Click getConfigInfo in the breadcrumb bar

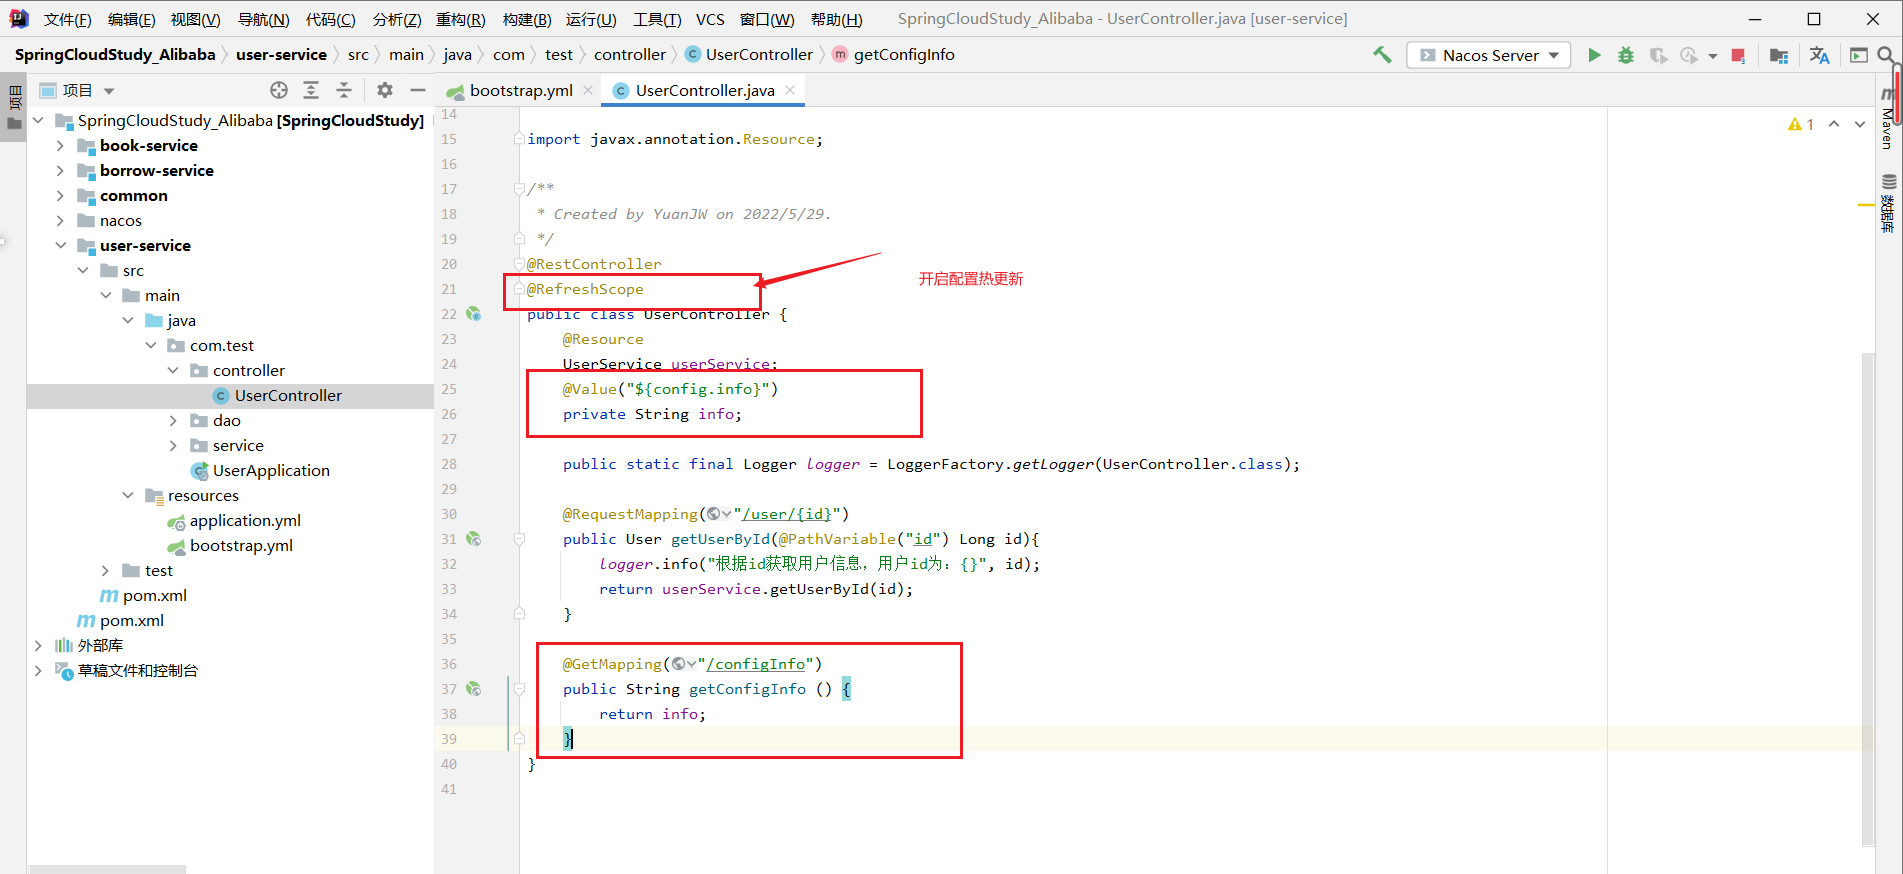coord(904,55)
